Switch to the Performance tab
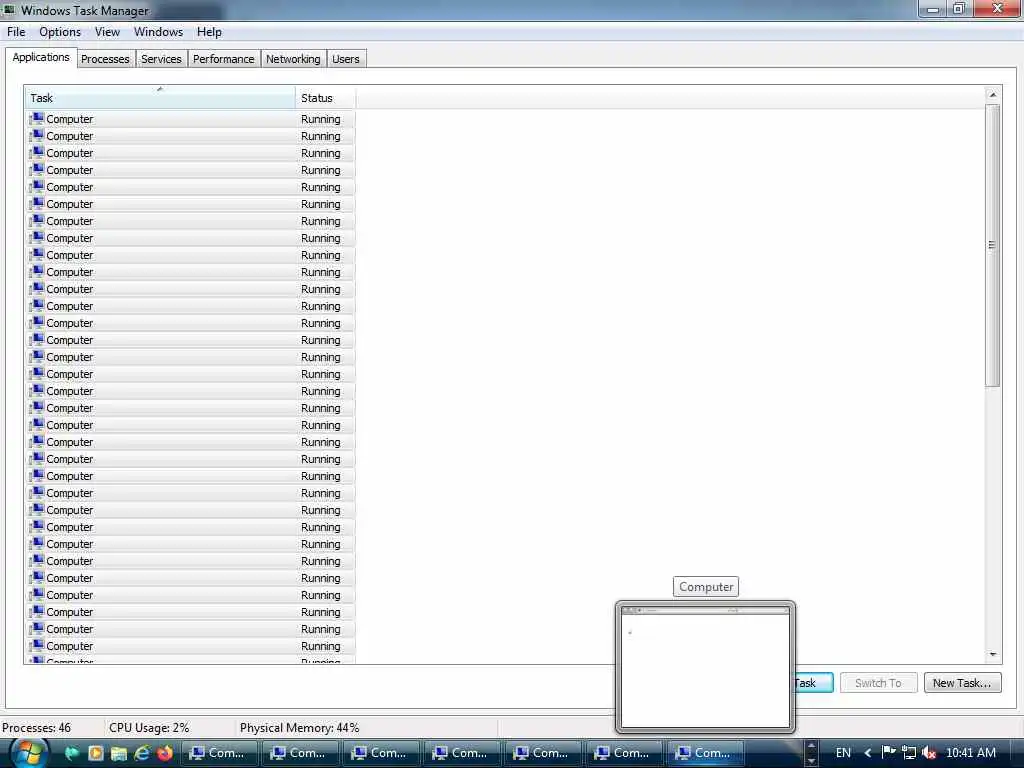The height and width of the screenshot is (768, 1024). [223, 59]
